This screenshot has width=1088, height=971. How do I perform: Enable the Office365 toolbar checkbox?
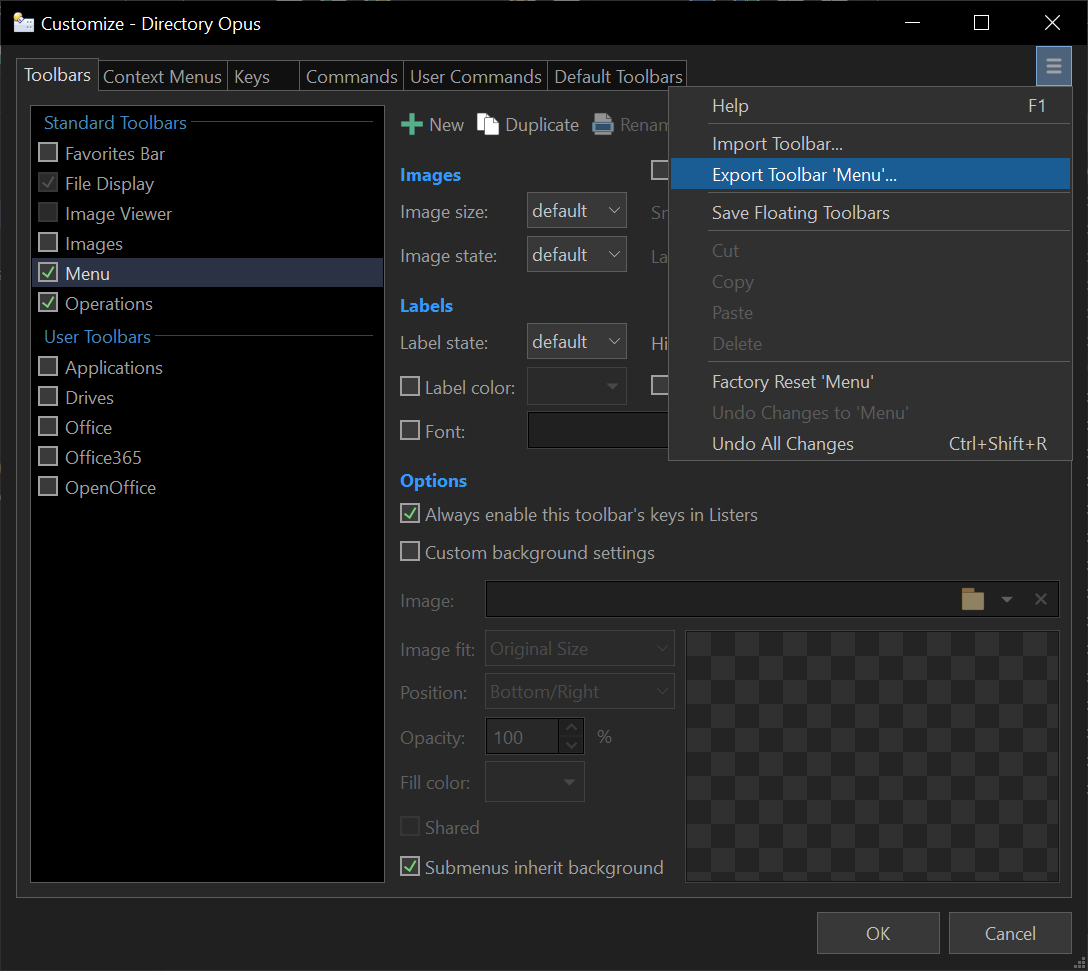(48, 456)
